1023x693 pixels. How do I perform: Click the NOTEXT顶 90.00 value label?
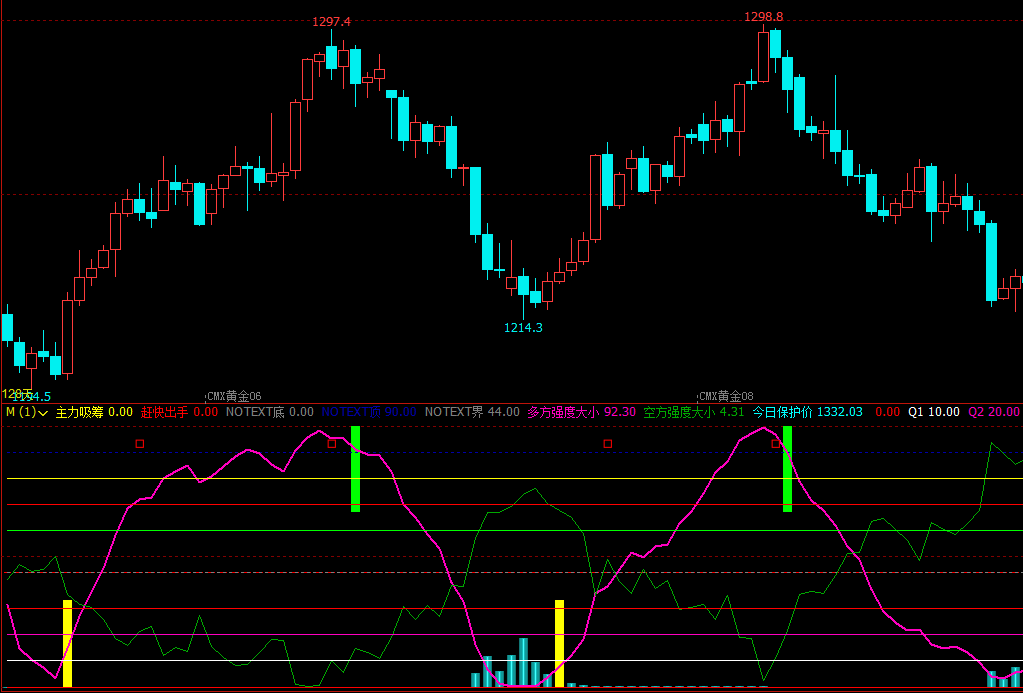(369, 412)
